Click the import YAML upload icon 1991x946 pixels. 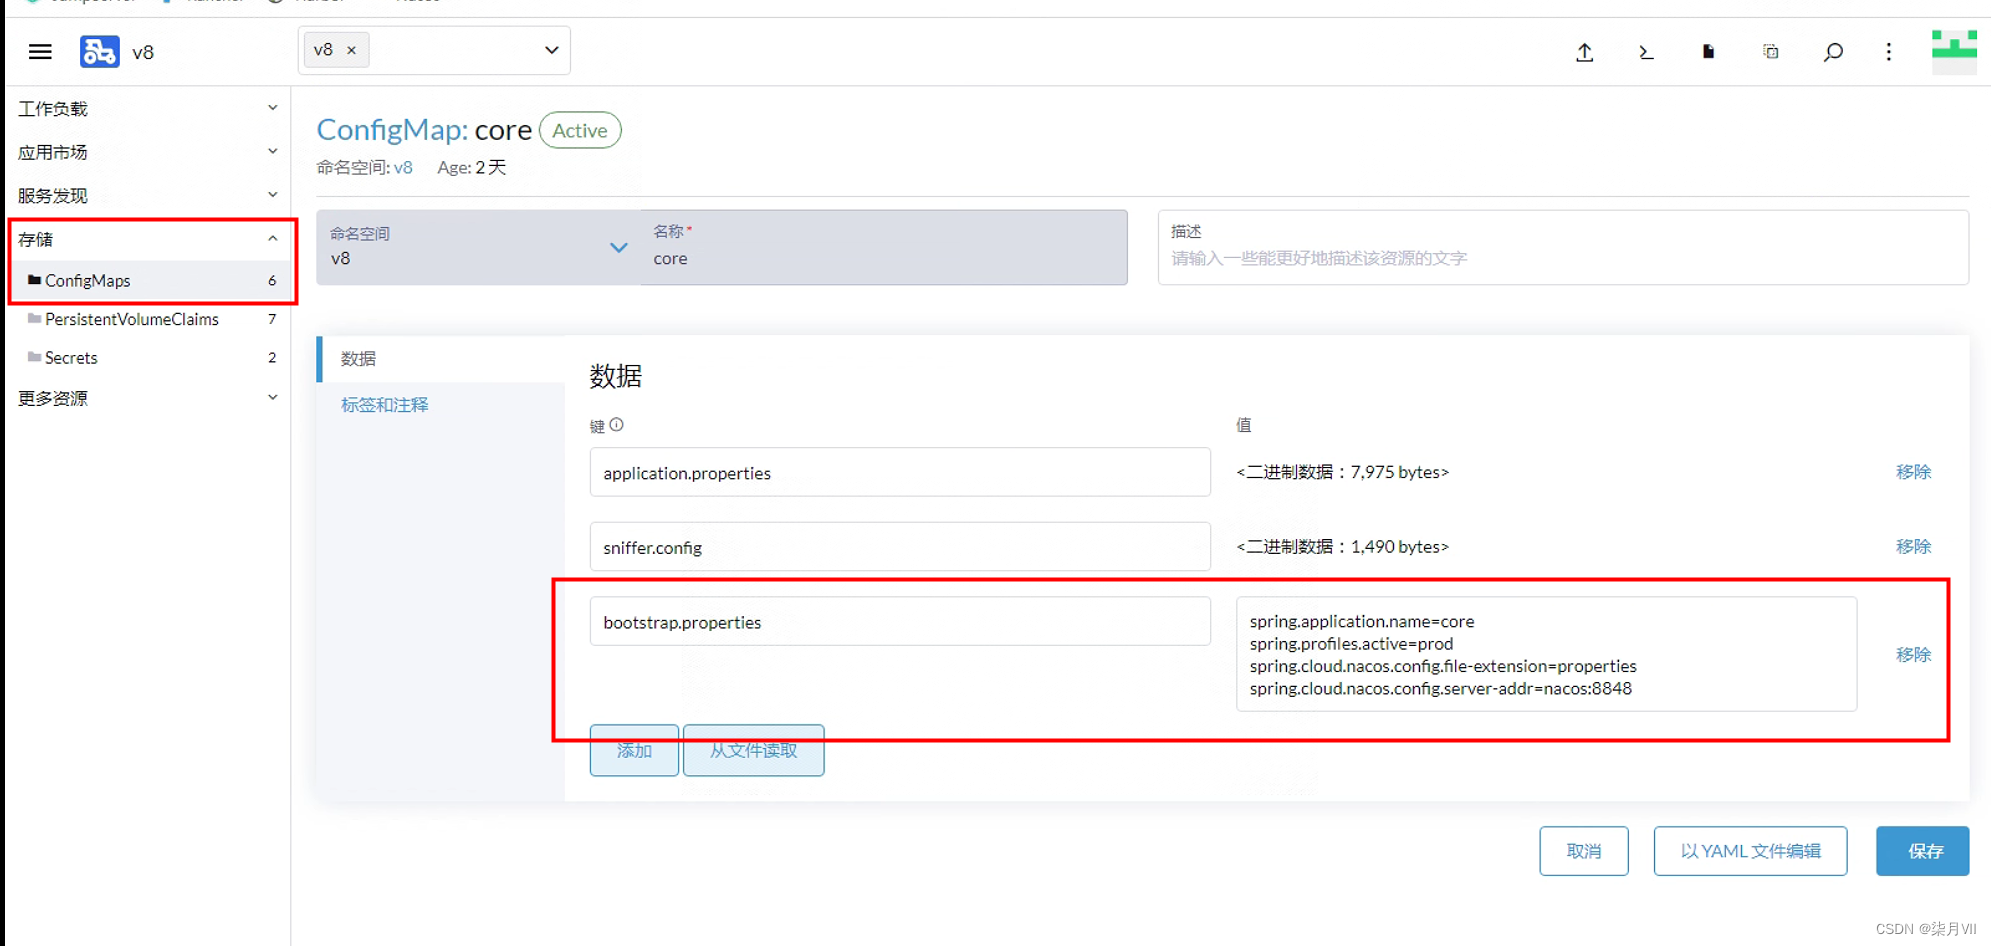[x=1584, y=52]
